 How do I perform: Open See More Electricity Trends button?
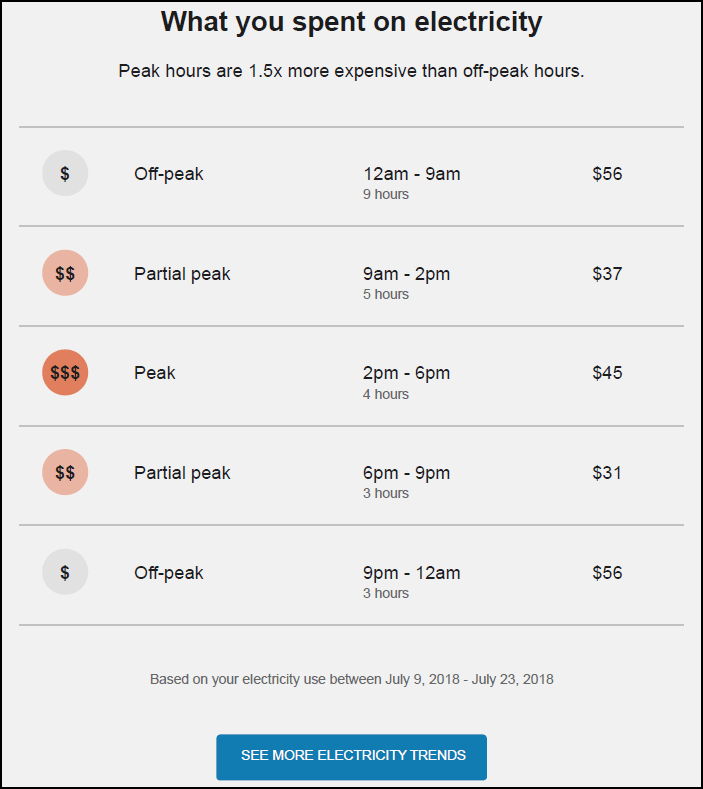click(351, 757)
